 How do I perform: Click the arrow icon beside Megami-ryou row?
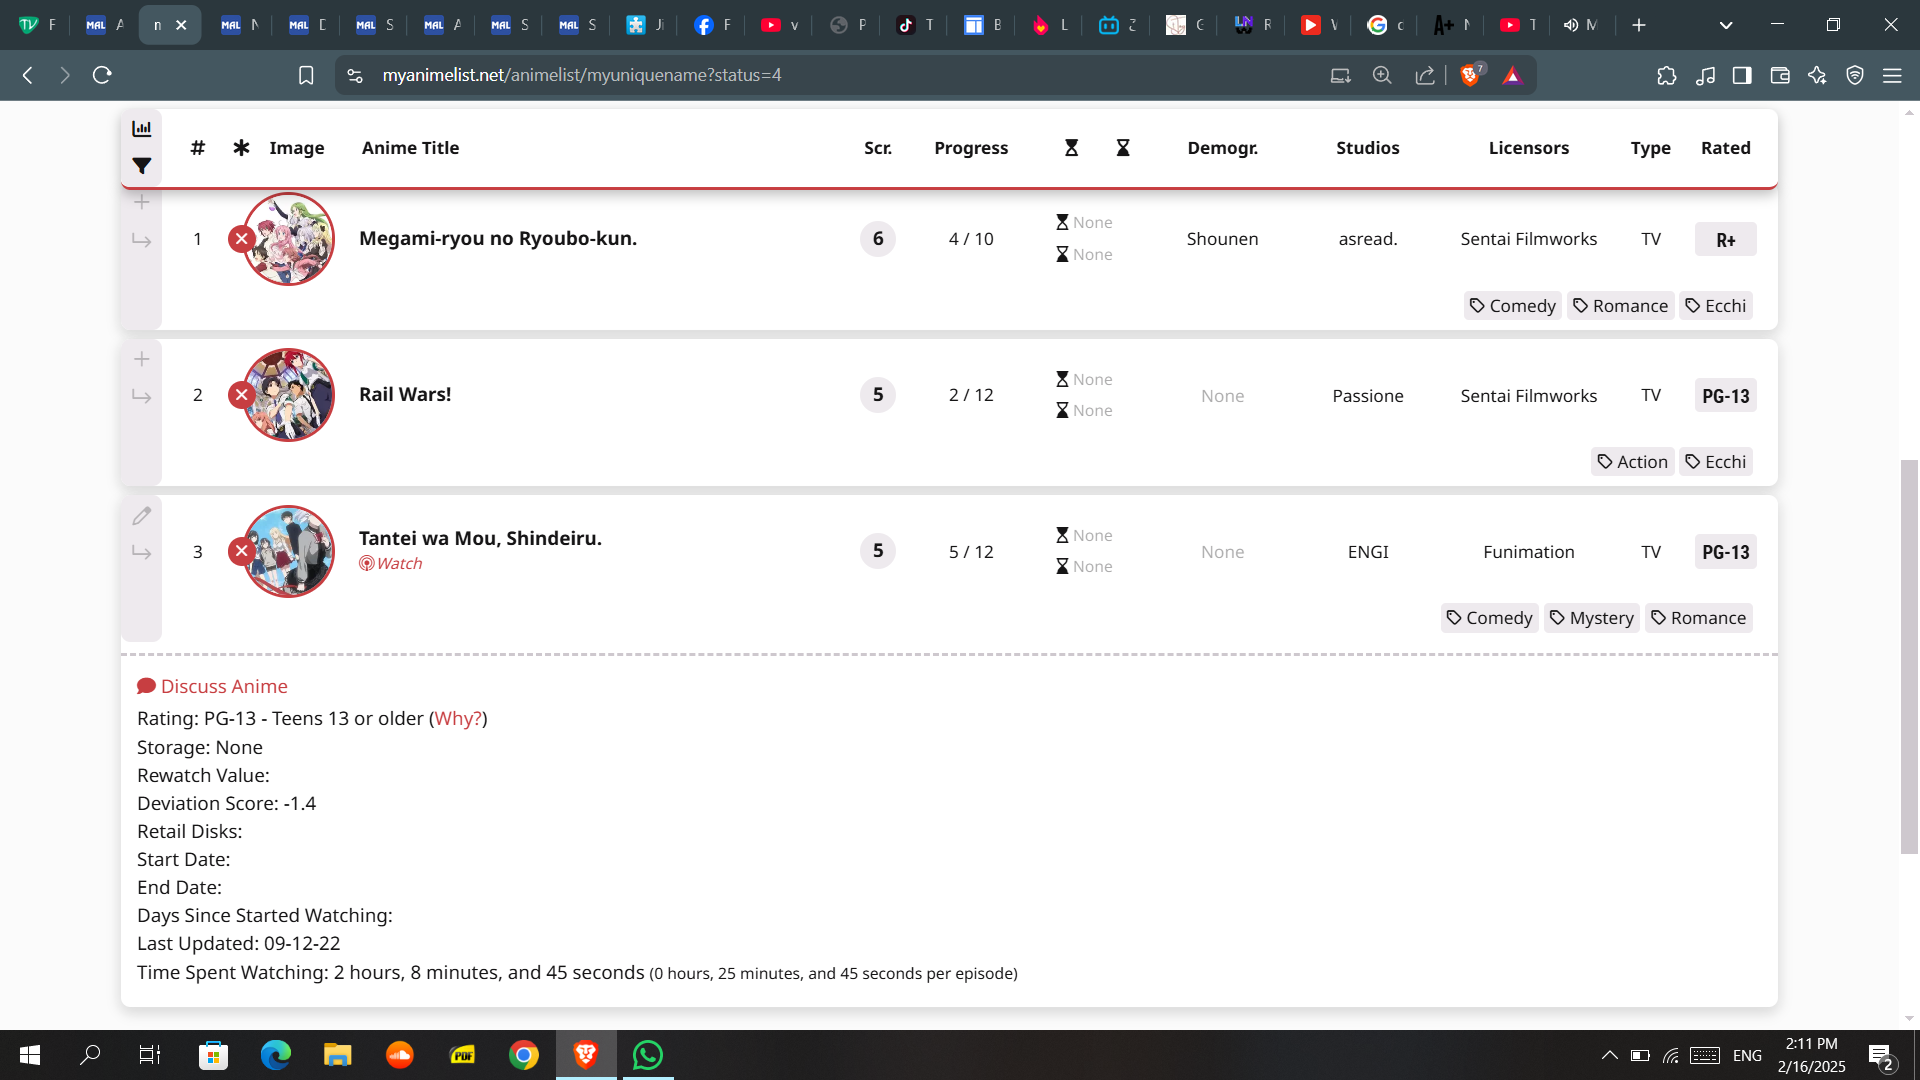[142, 241]
